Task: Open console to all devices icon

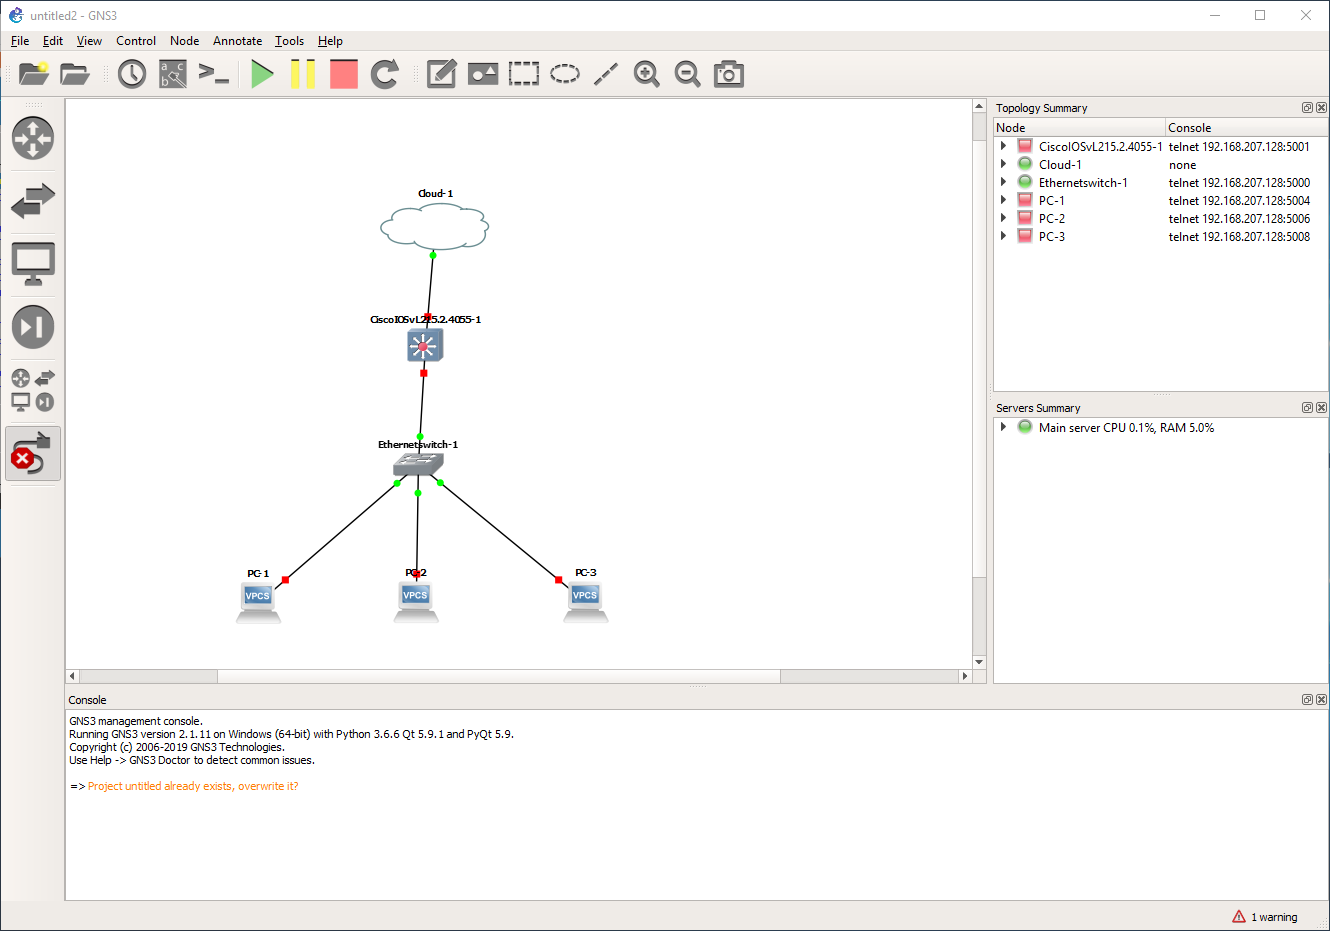Action: click(x=214, y=74)
